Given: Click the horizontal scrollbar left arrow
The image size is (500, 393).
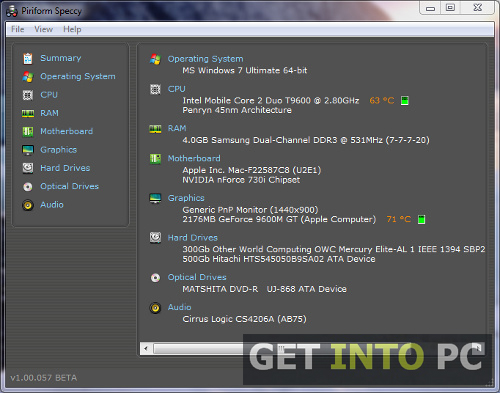Looking at the screenshot, I should [x=146, y=349].
